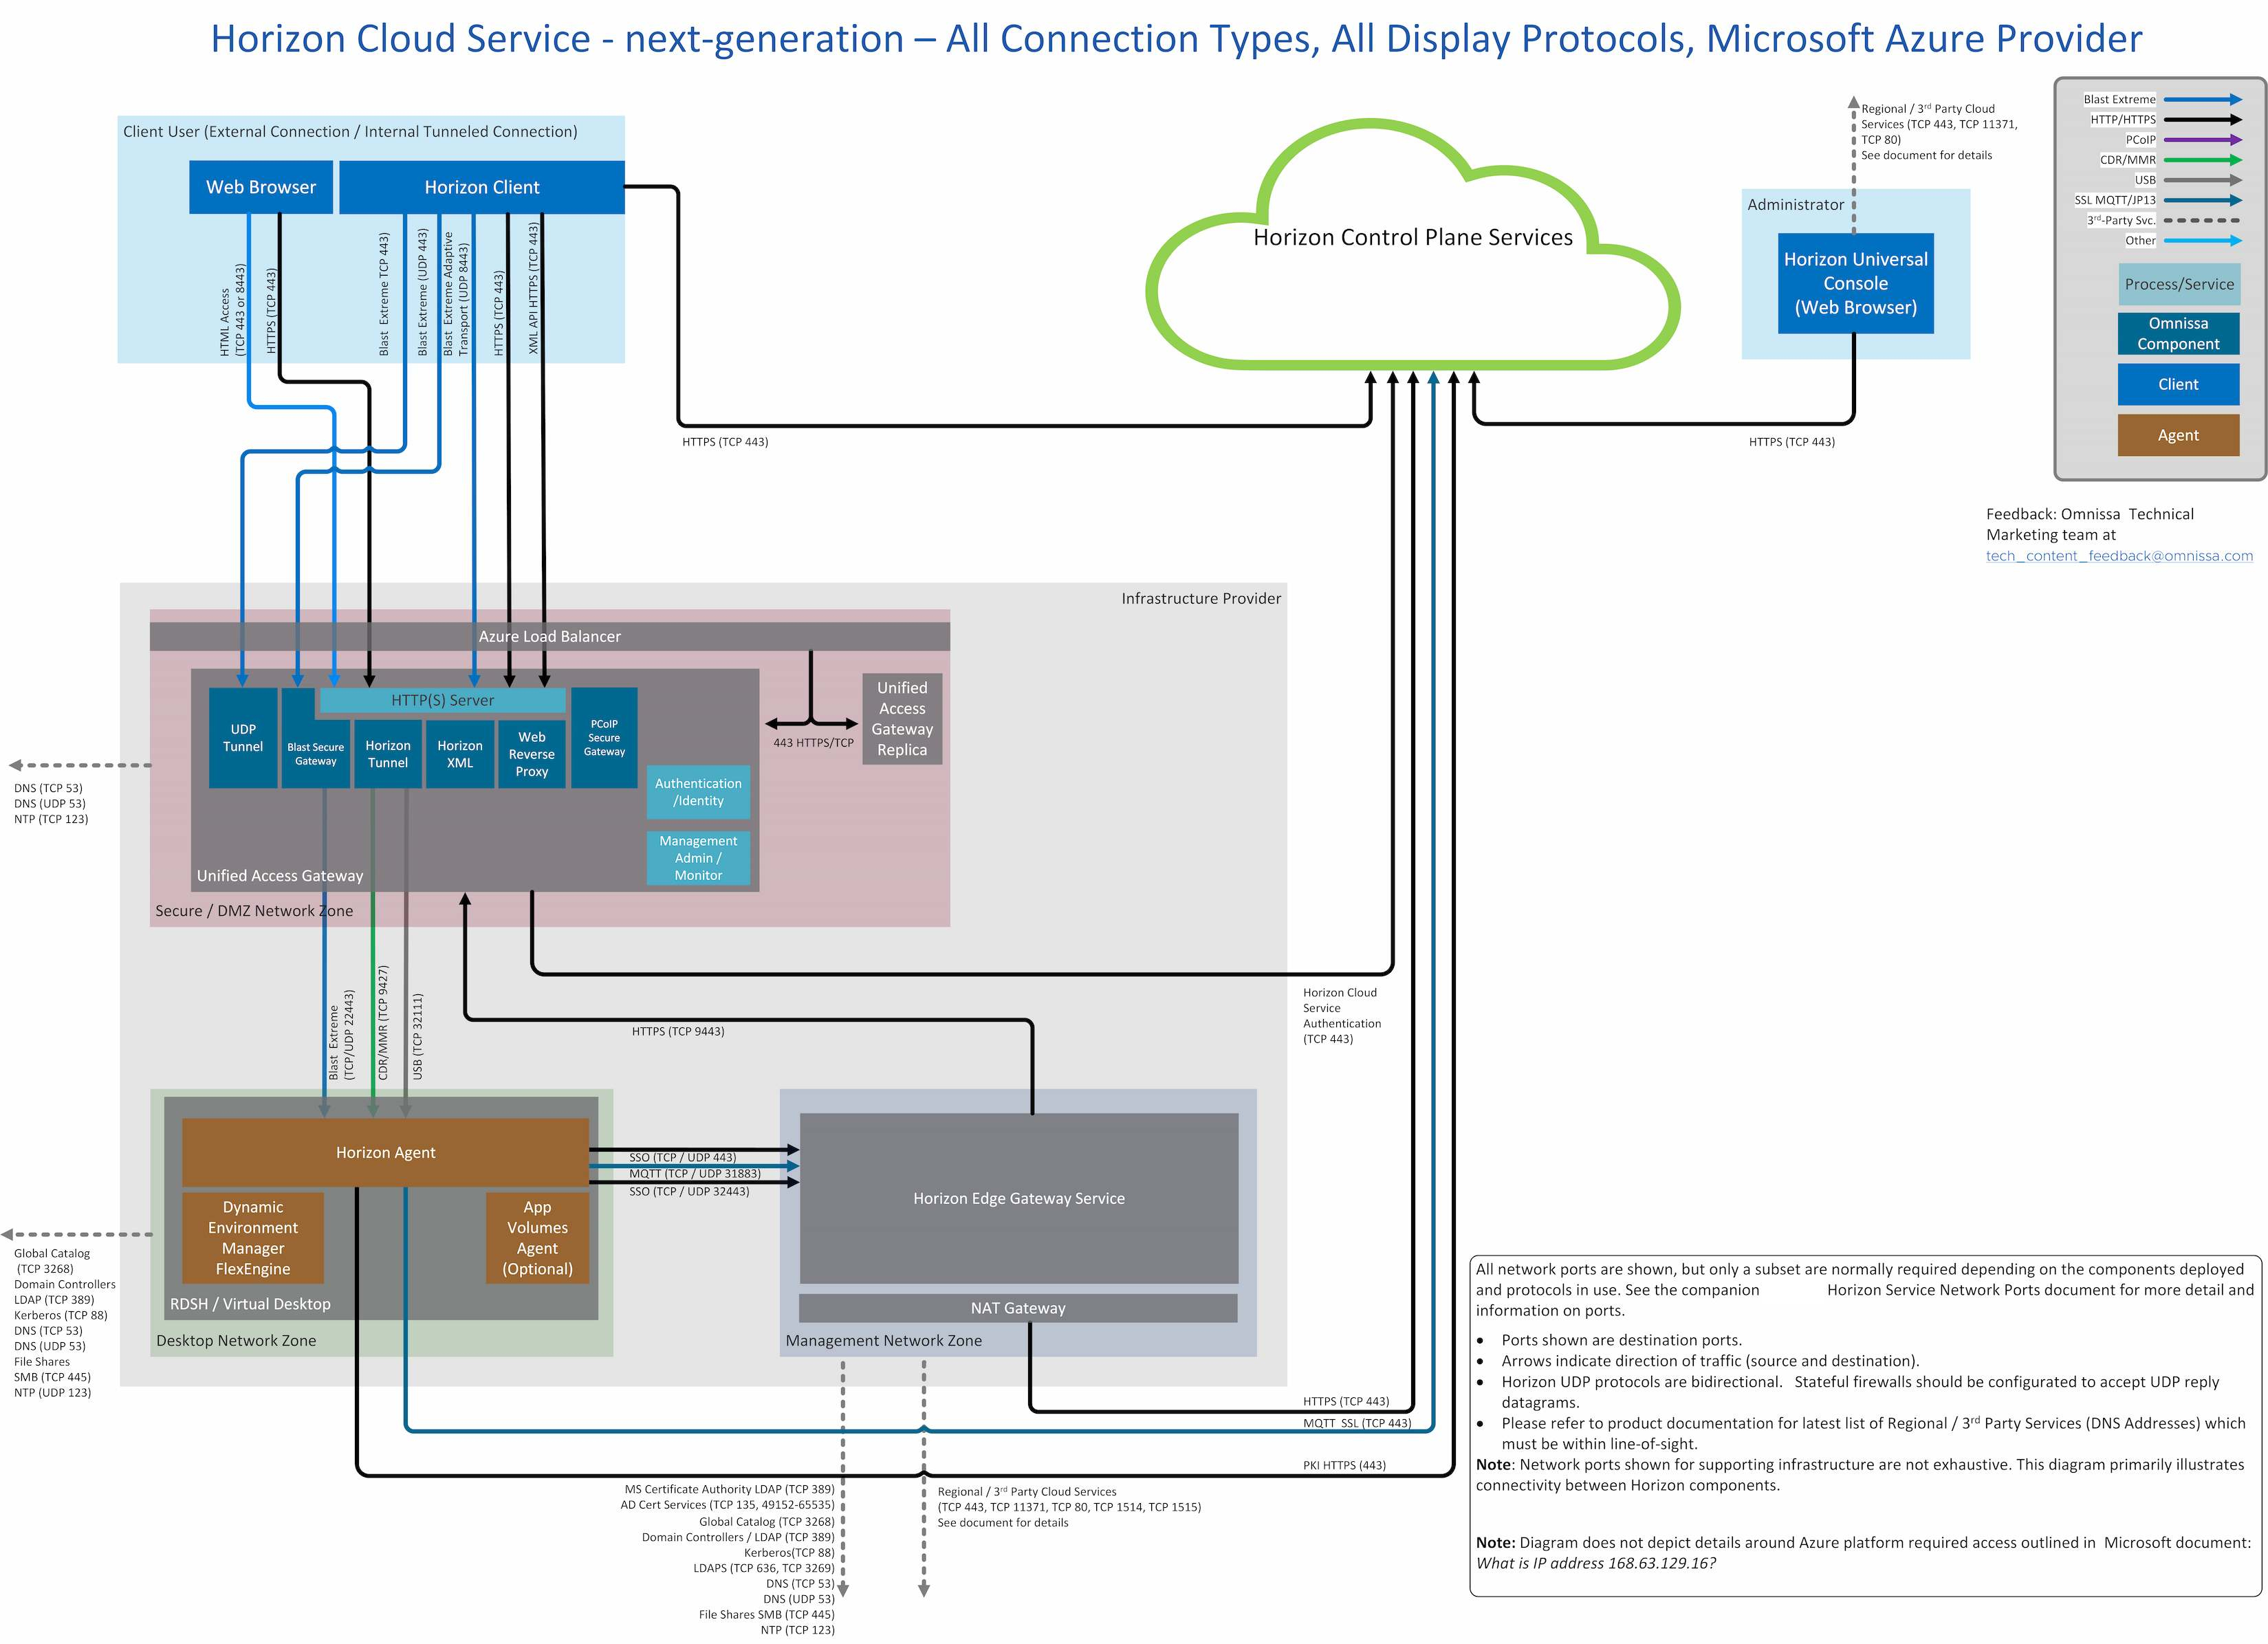
Task: Click the Other legend arrow
Action: click(2203, 240)
